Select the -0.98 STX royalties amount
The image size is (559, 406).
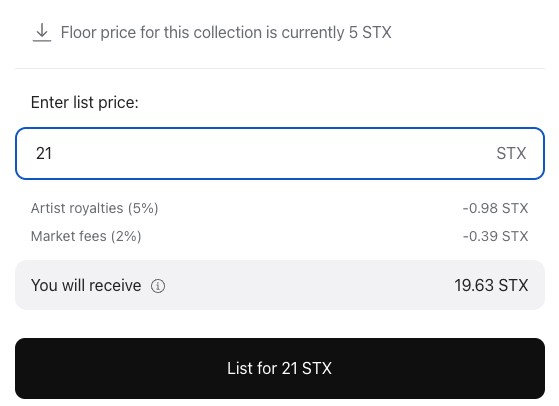pyautogui.click(x=495, y=208)
